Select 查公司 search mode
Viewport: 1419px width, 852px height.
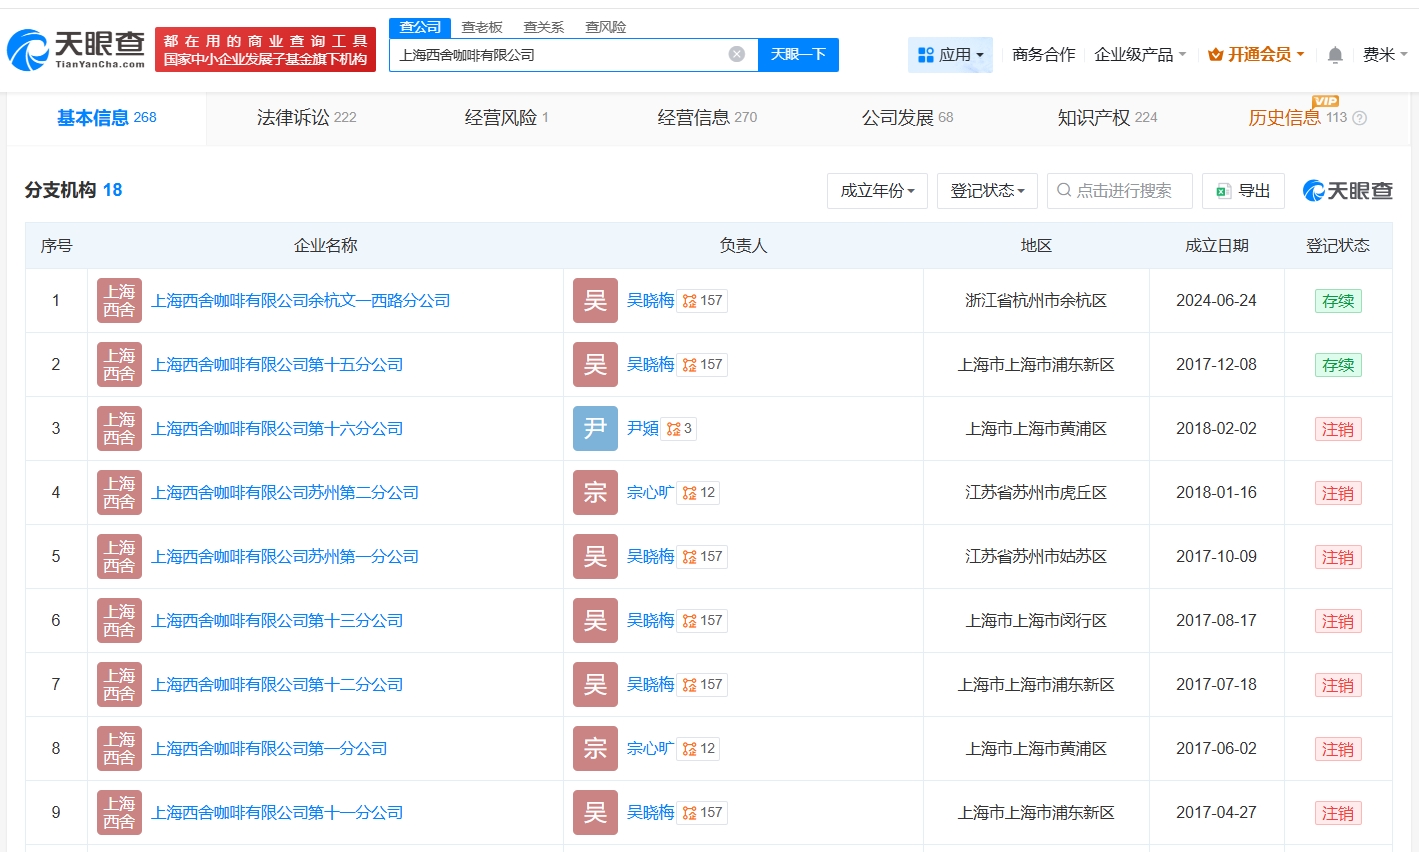coord(420,27)
